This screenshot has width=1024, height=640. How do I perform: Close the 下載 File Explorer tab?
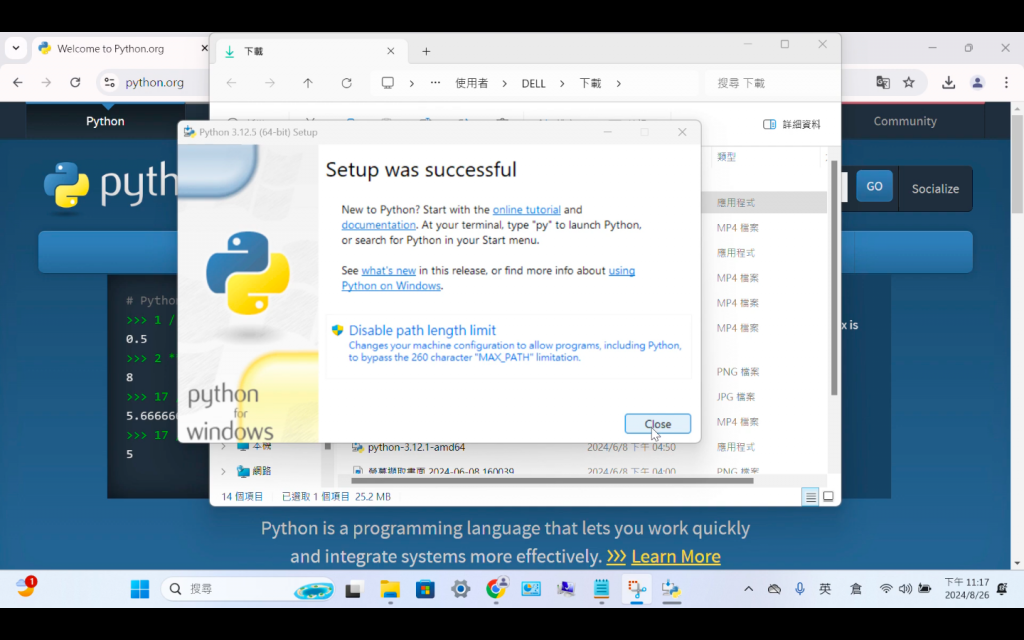coord(391,51)
